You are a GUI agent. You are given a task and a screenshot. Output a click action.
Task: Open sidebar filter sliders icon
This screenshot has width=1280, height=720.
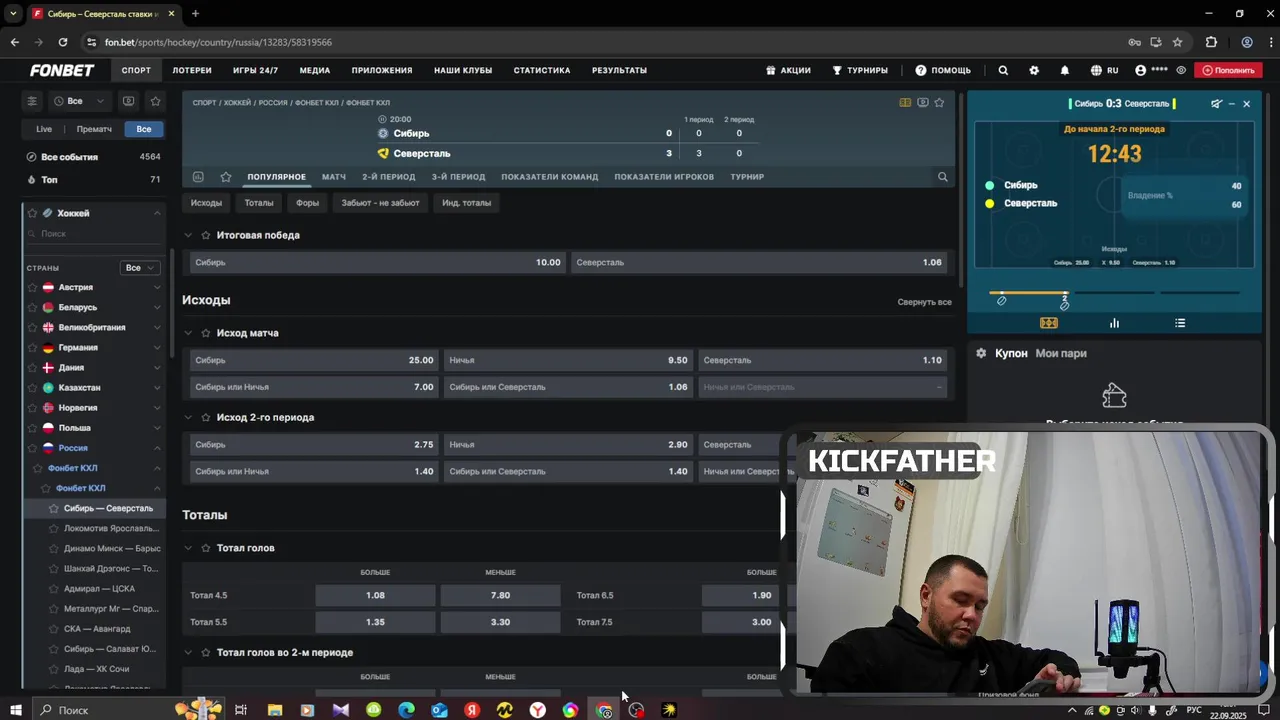32,101
